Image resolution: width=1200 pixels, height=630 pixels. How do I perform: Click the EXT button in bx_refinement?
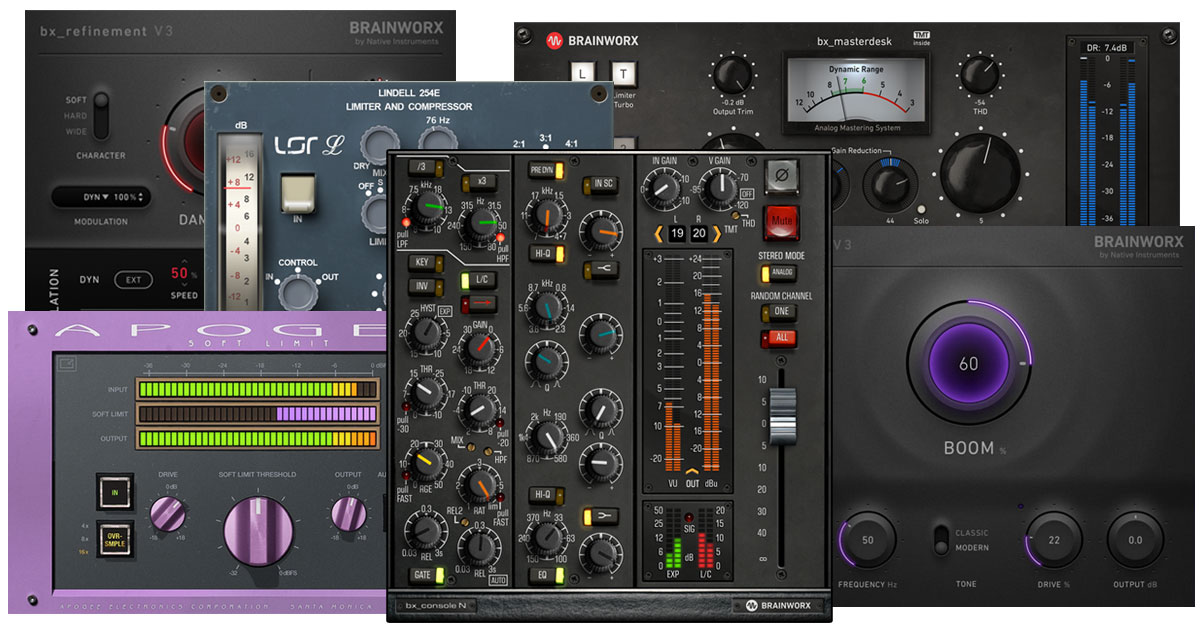click(133, 280)
